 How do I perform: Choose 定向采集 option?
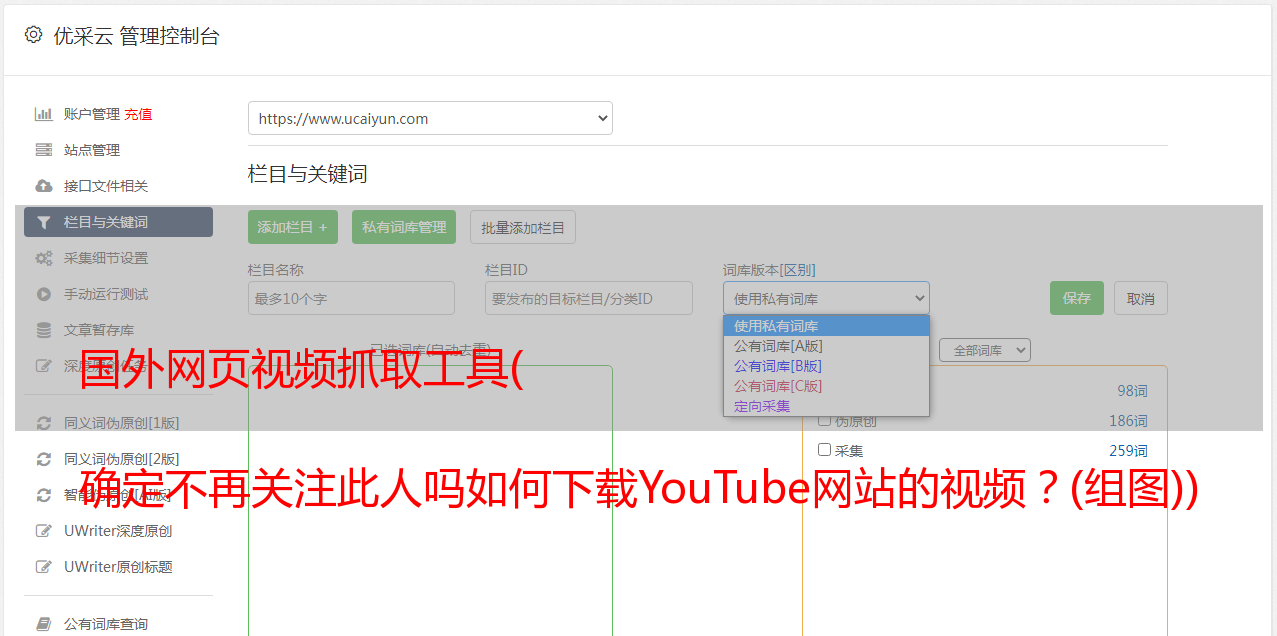tap(826, 406)
